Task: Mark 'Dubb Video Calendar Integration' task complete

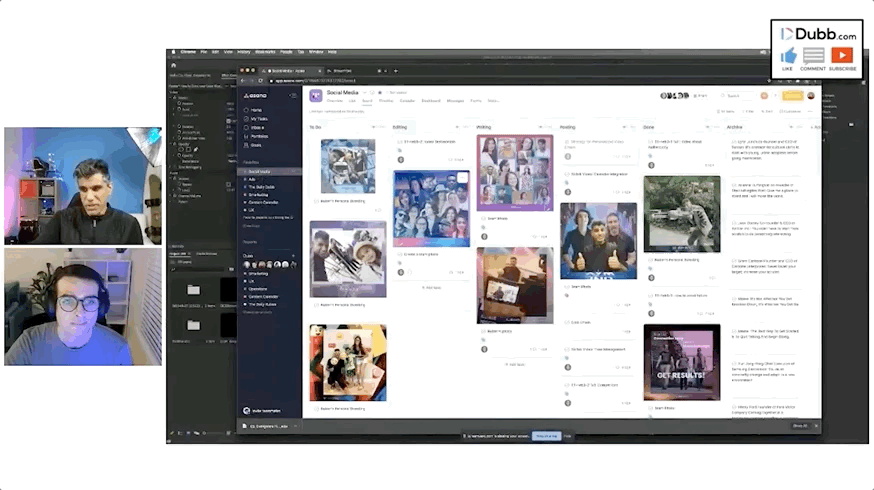Action: click(x=567, y=174)
